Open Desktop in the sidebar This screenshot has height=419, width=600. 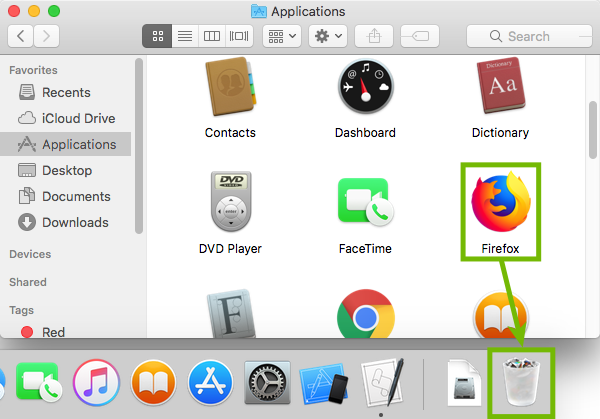pos(65,170)
